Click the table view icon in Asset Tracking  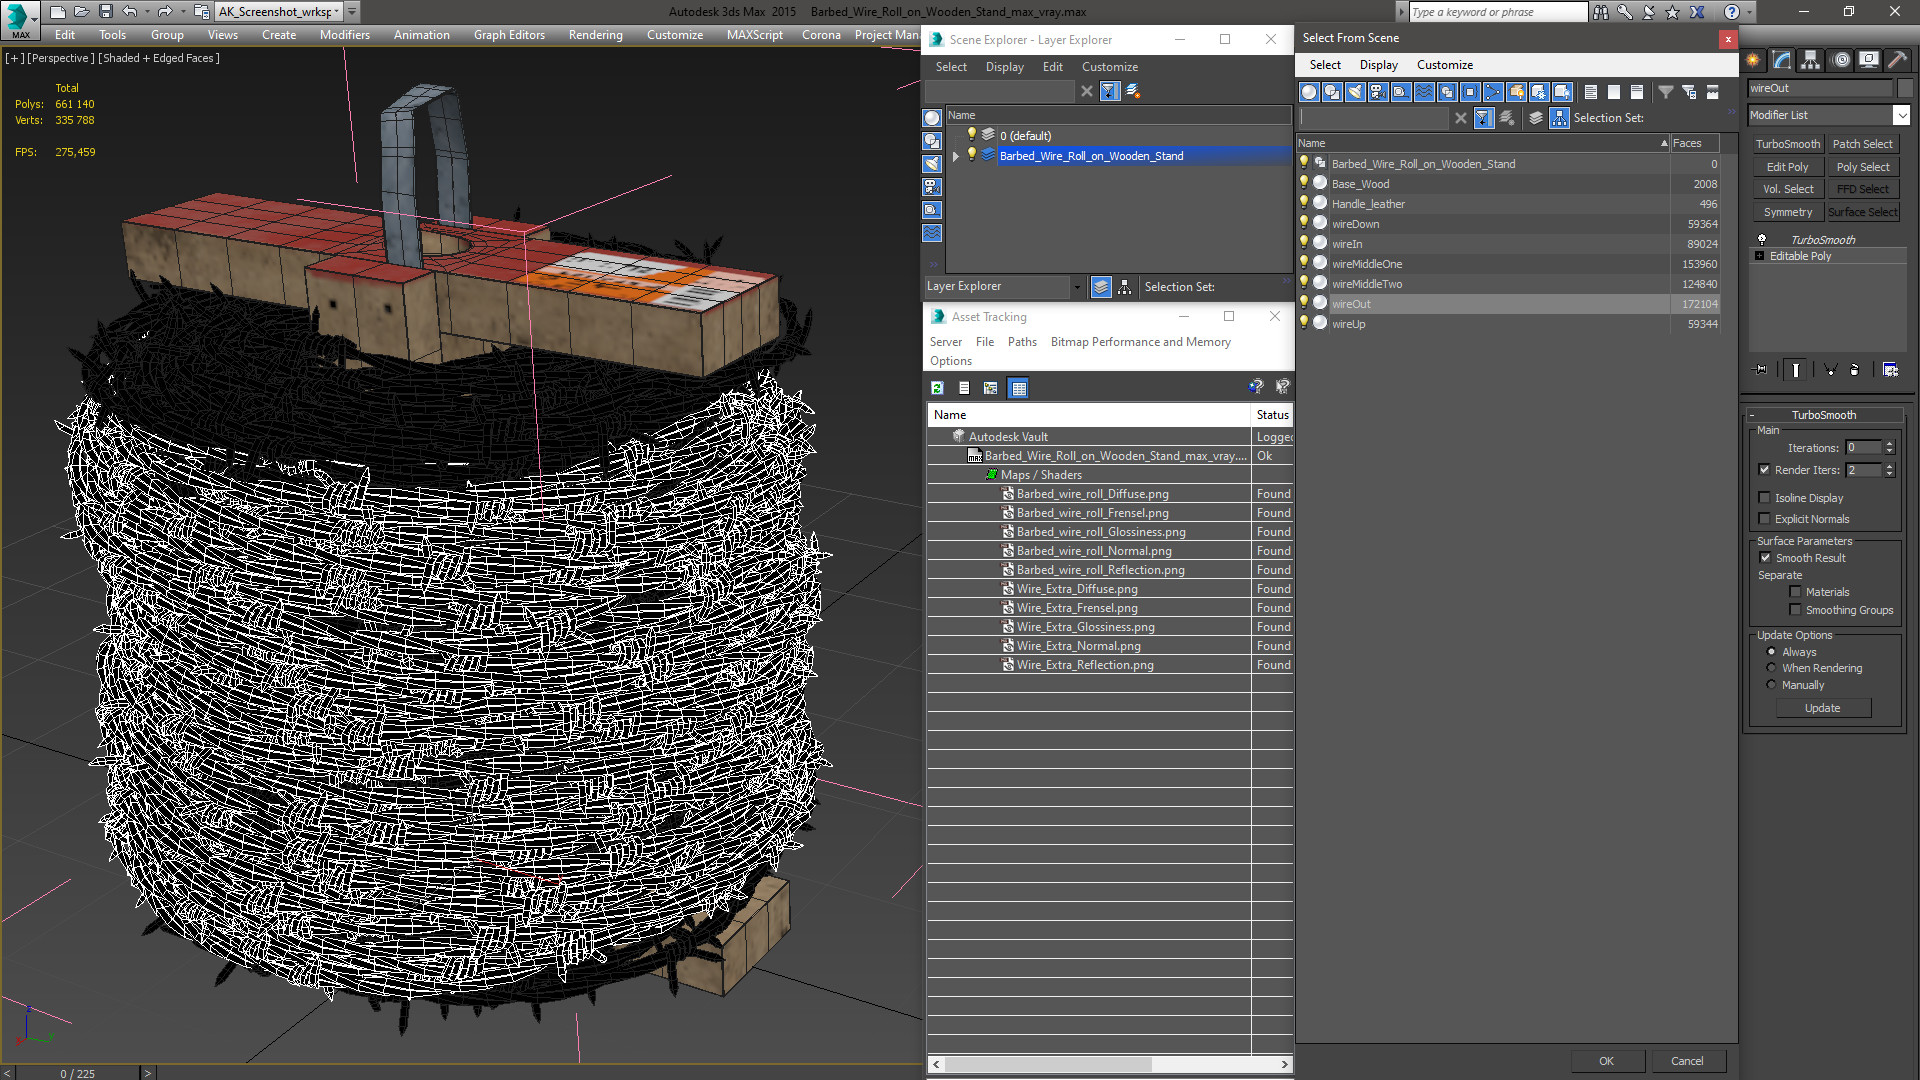[x=1018, y=388]
